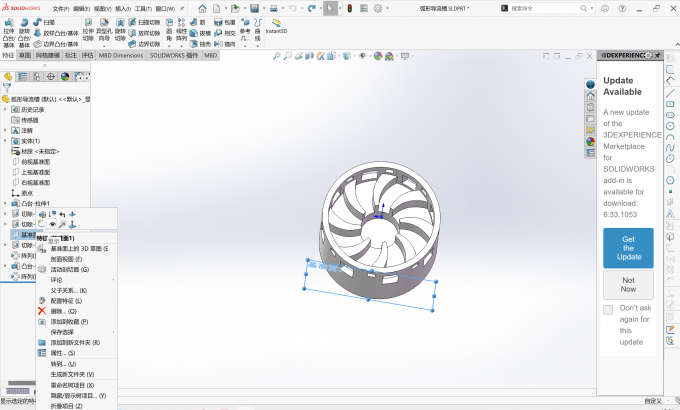Switch to the MBD Dimensions tab
Viewport: 680px width, 410px height.
click(x=121, y=55)
